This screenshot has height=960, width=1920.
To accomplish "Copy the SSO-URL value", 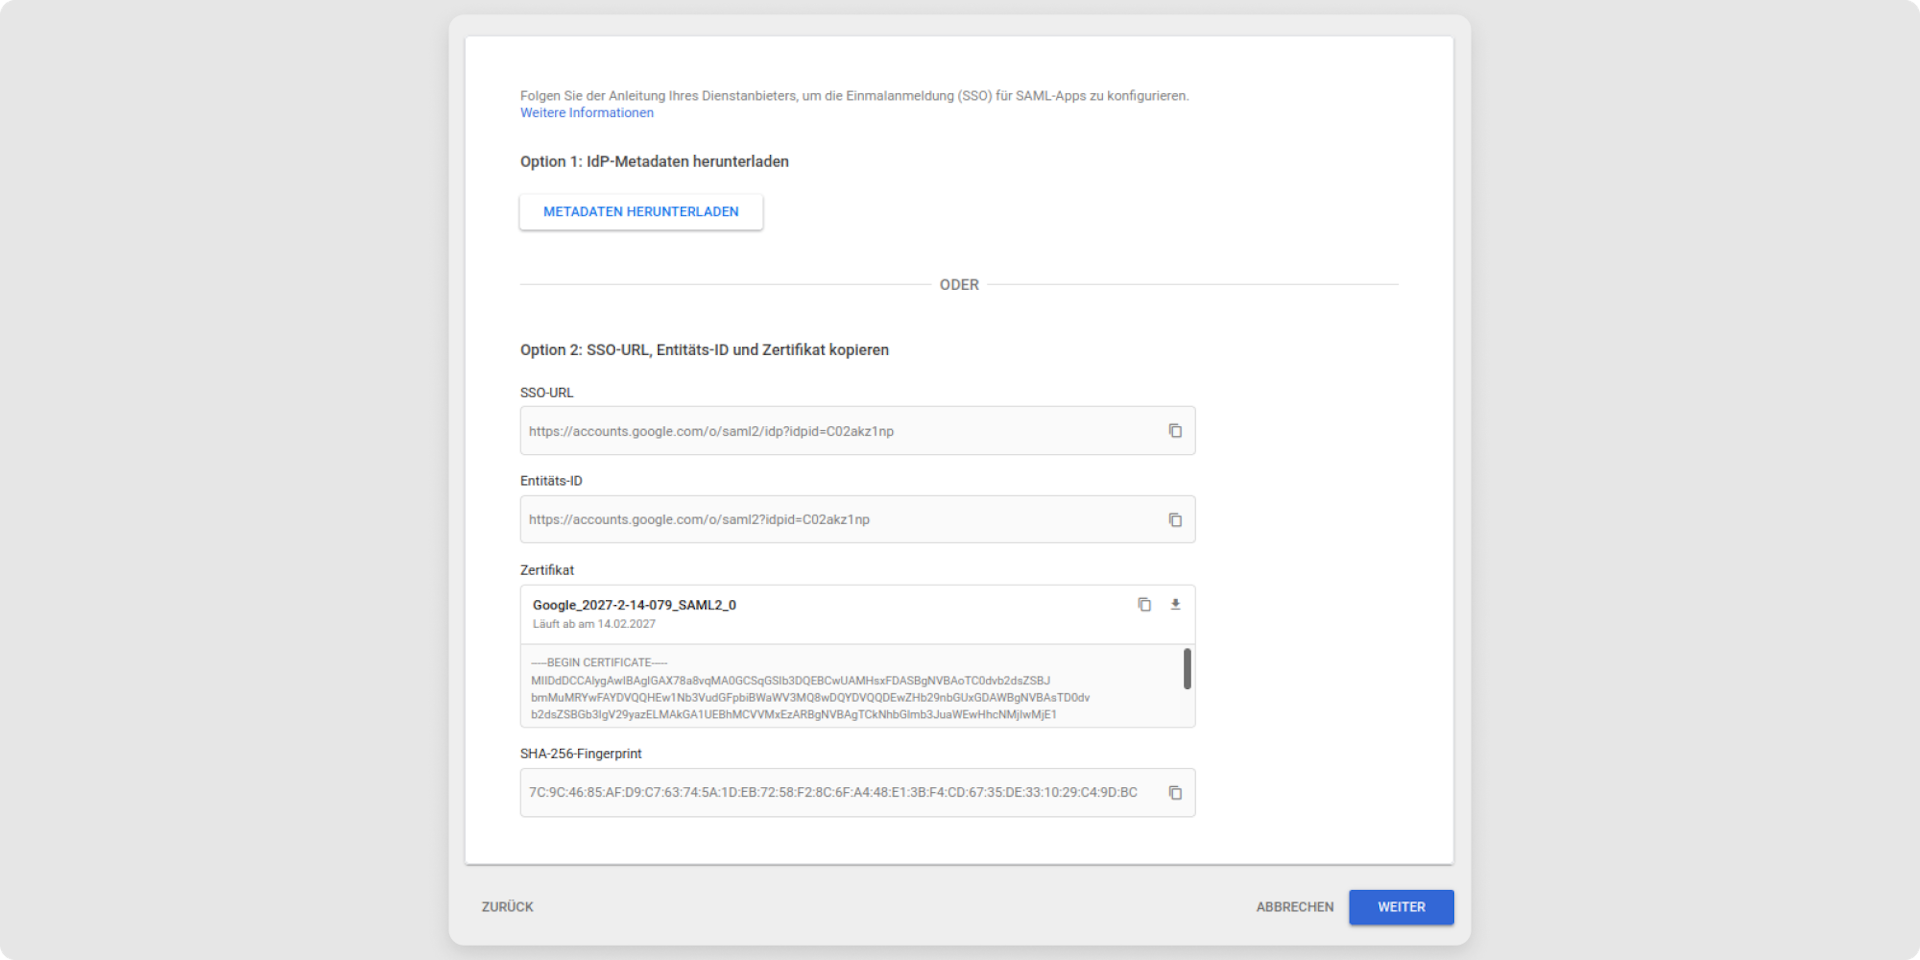I will [1175, 431].
